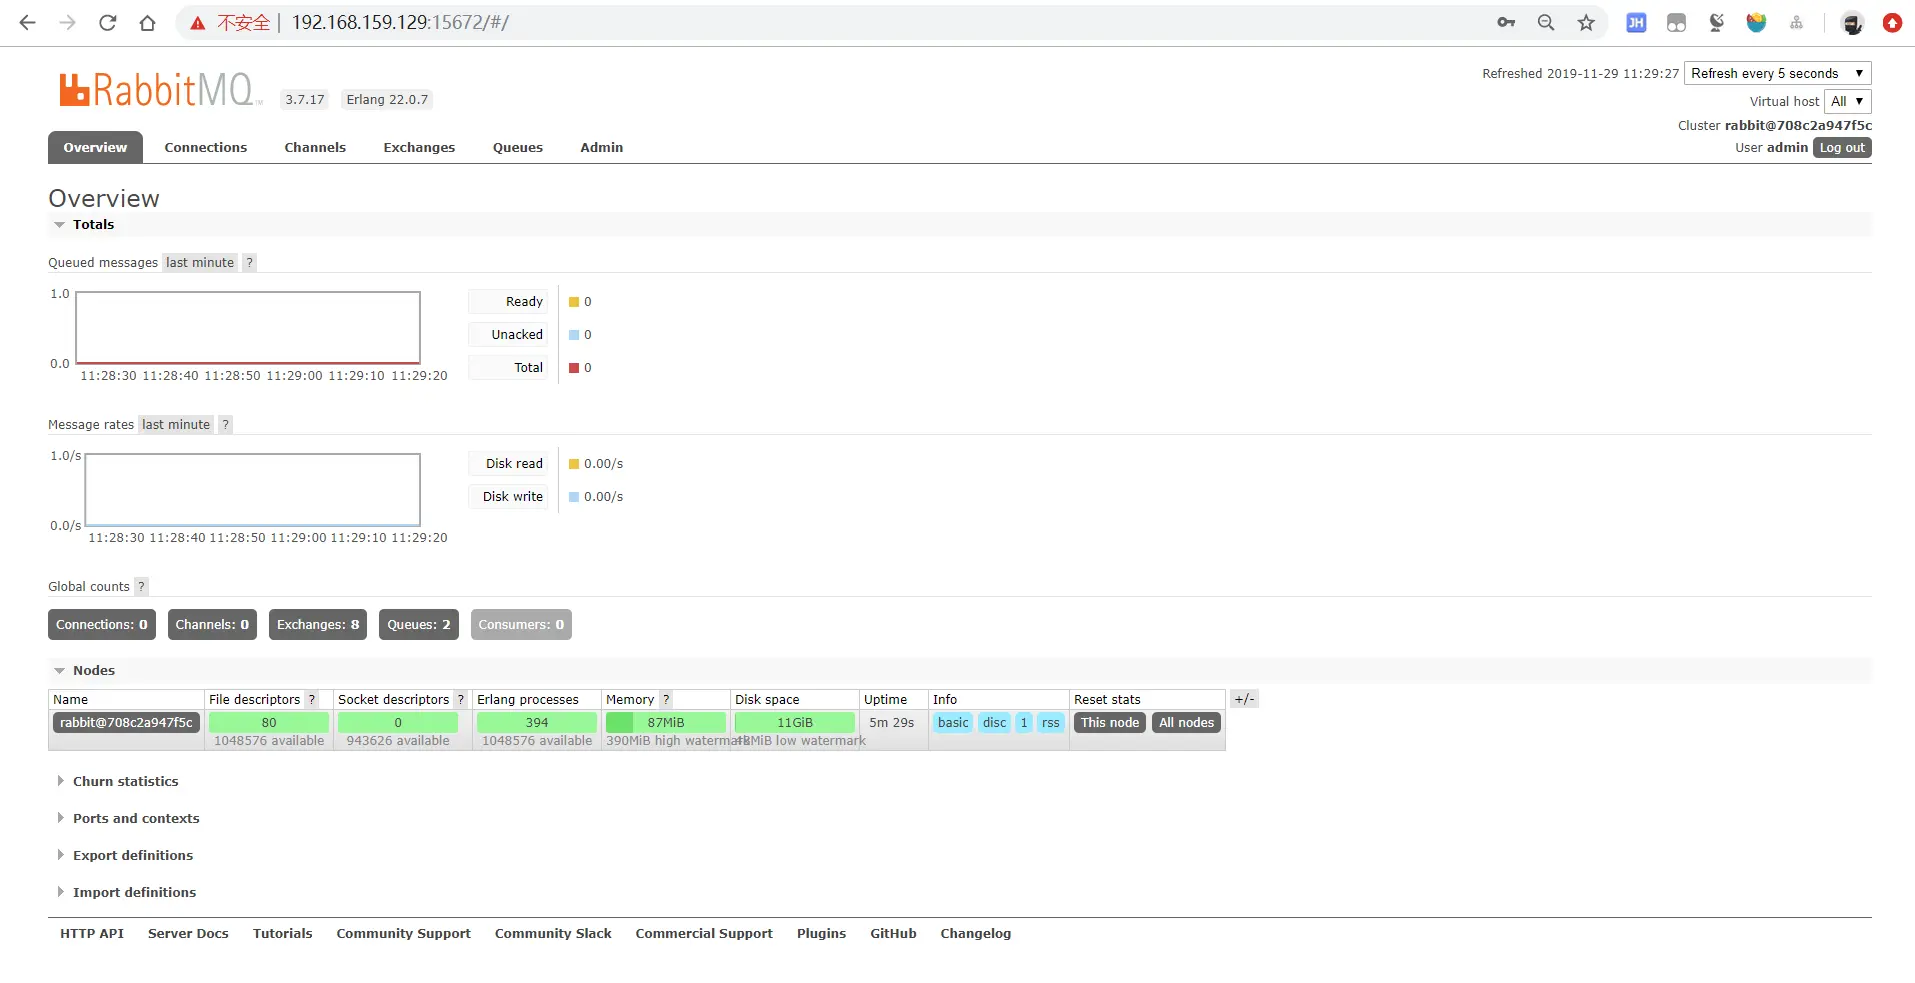Click the insecure connection warning icon

pos(198,23)
